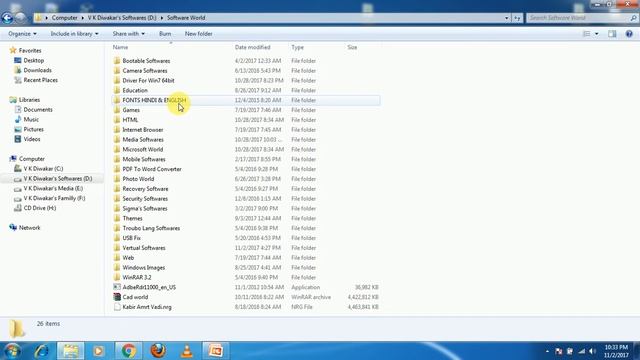Select the WinRAR 3.2 folder icon

(117, 277)
